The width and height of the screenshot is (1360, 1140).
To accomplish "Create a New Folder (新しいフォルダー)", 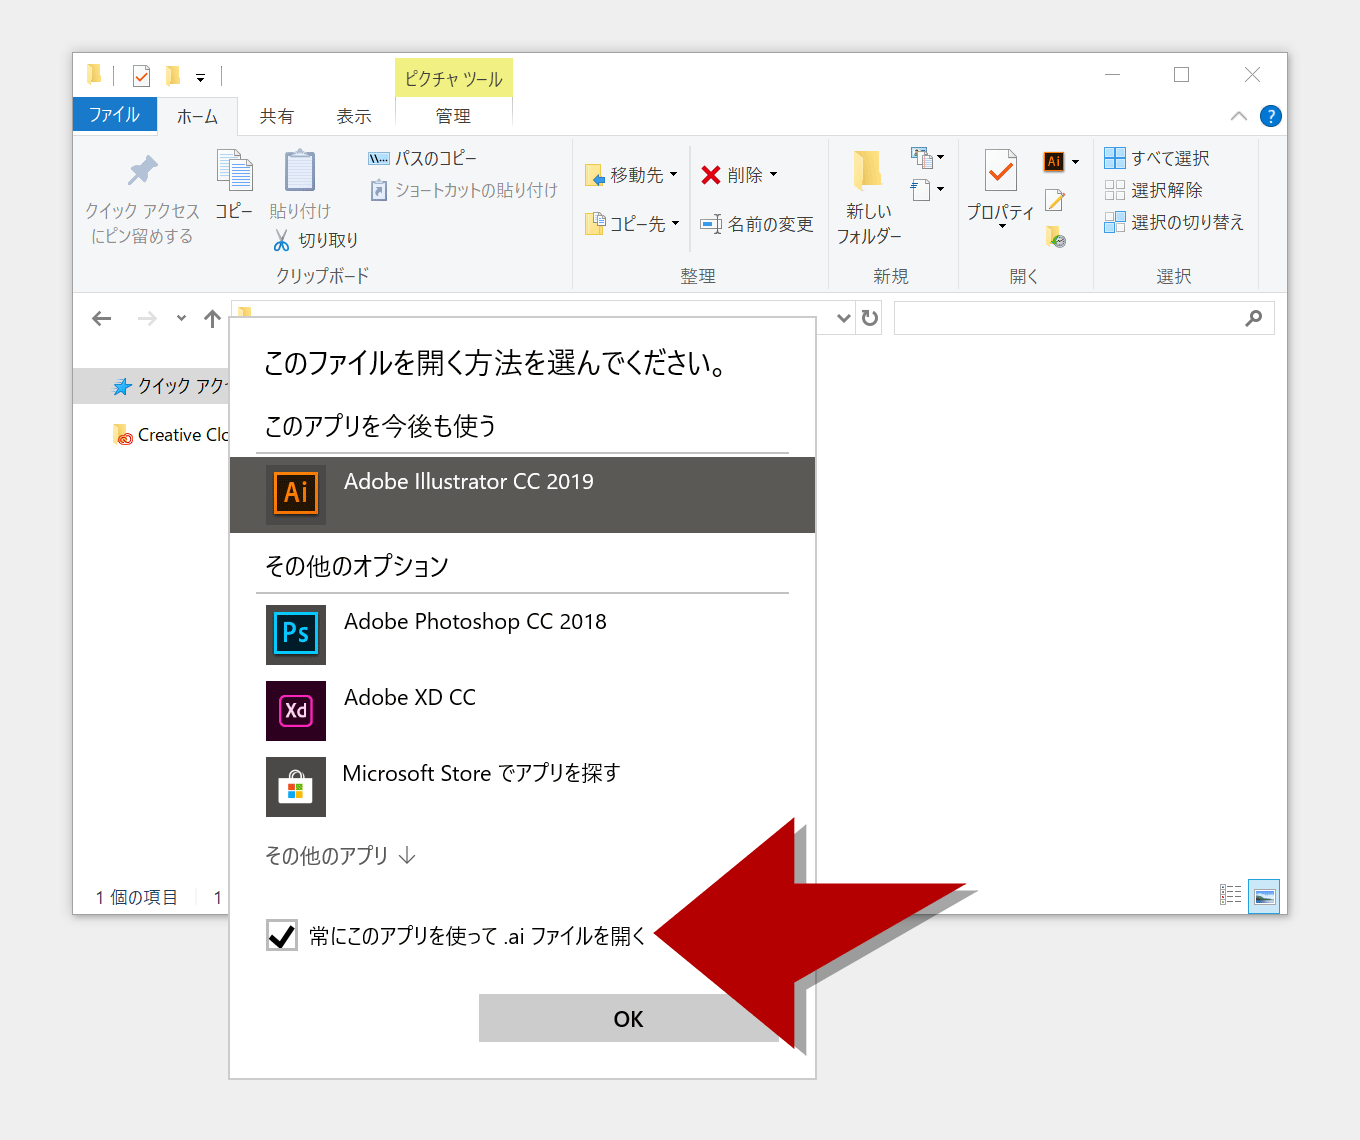I will (x=868, y=197).
